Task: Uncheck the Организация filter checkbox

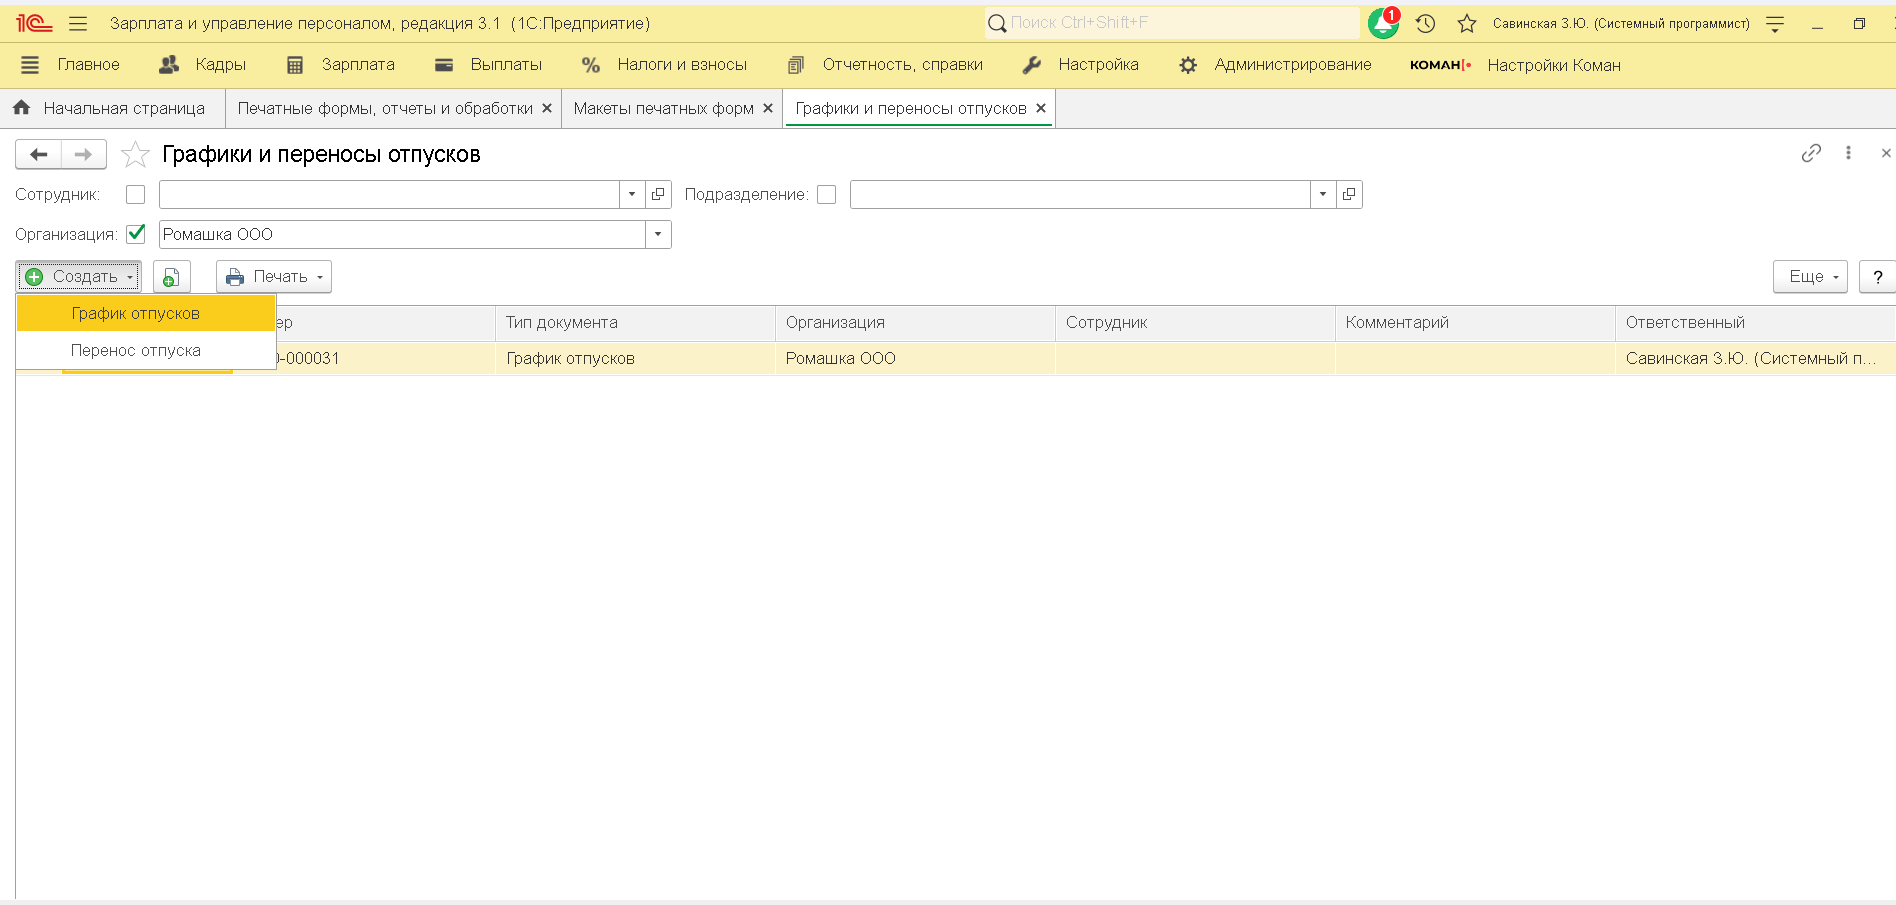Action: [136, 234]
